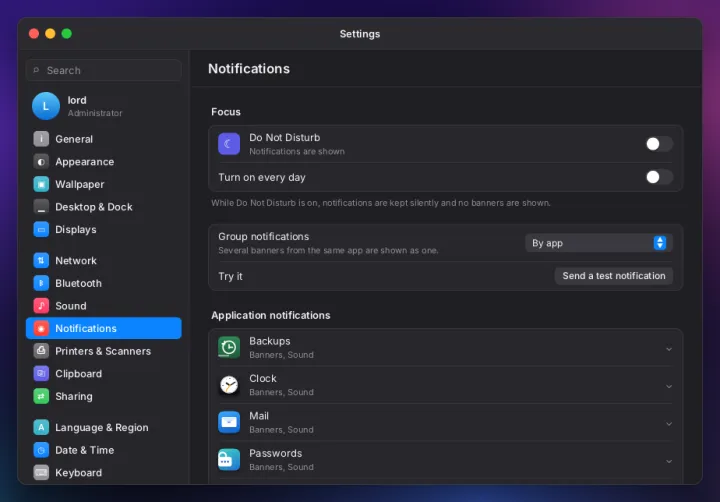Click the Sound sidebar icon
The image size is (720, 502).
(x=41, y=305)
